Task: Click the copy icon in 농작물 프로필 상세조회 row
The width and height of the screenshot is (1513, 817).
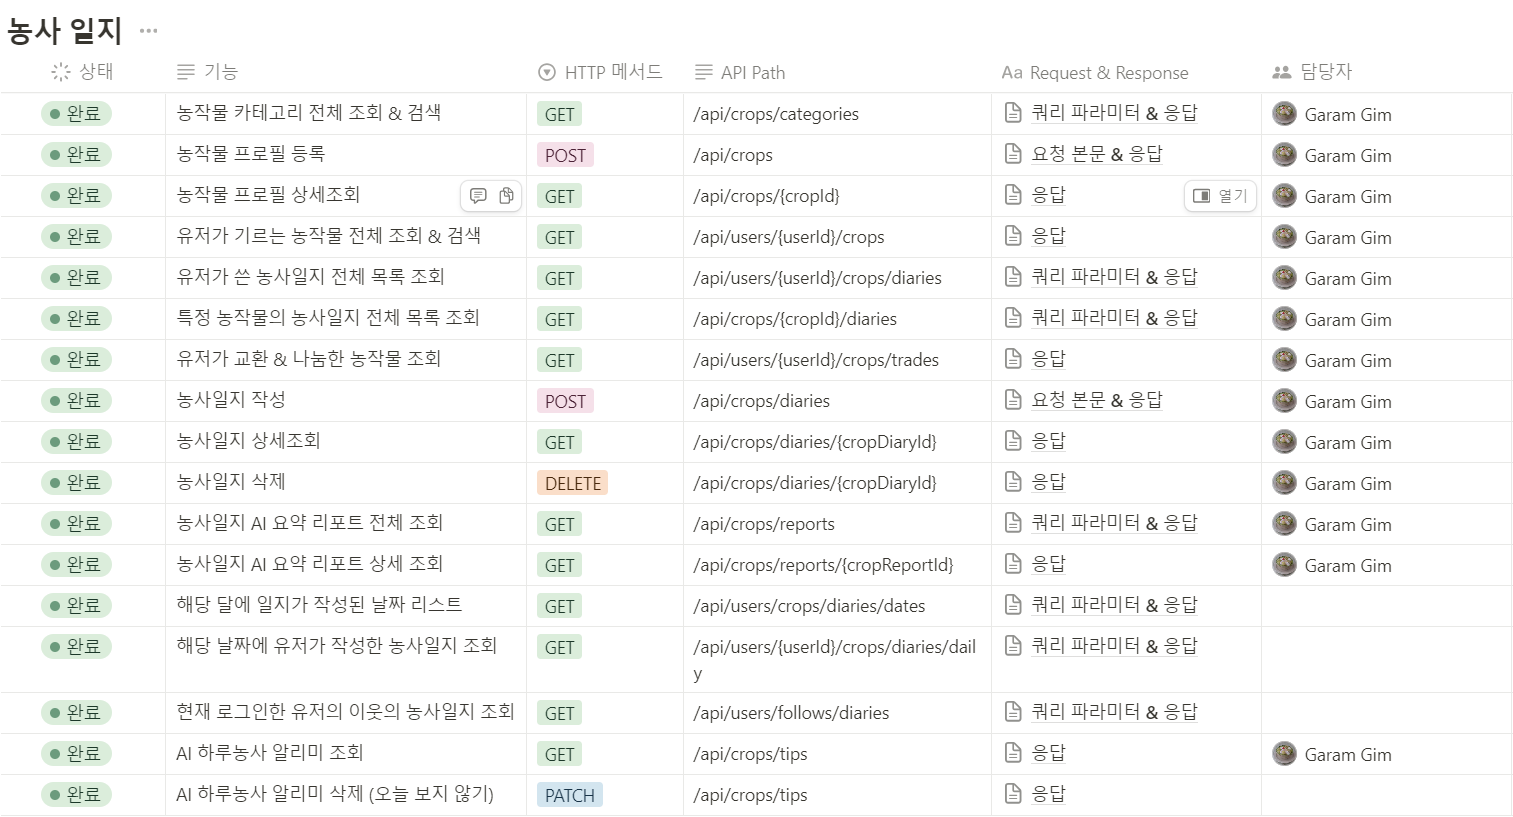Action: [x=507, y=196]
